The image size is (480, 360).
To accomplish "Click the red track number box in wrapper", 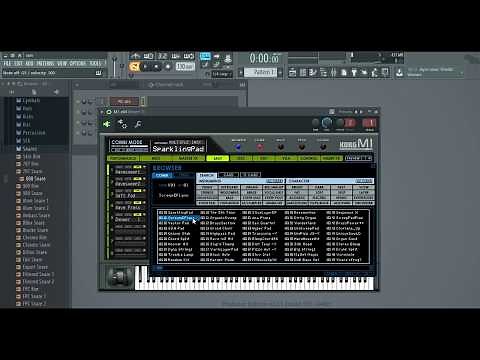I will coord(369,123).
